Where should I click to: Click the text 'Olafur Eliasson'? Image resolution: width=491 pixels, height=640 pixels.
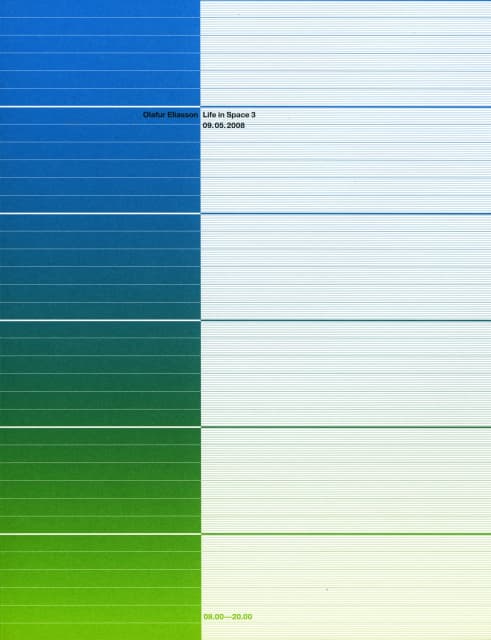[171, 115]
